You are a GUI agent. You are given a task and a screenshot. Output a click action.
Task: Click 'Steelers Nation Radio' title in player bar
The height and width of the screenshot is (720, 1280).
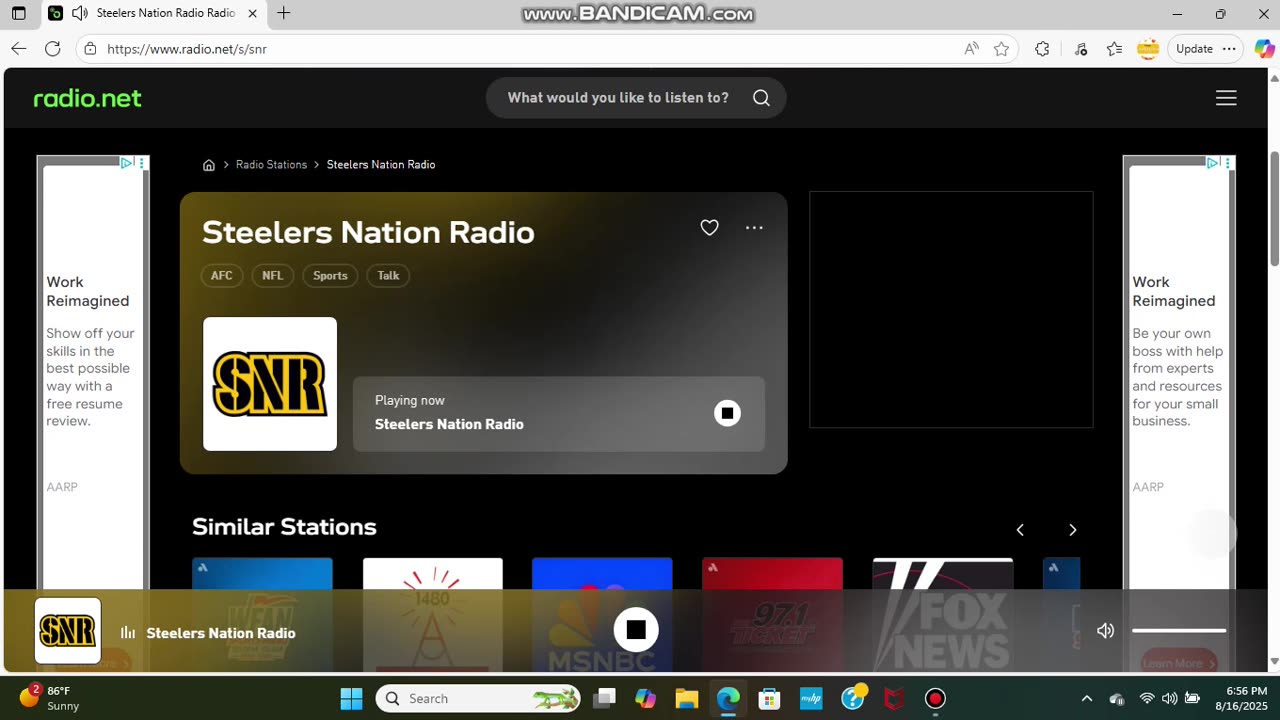[221, 633]
